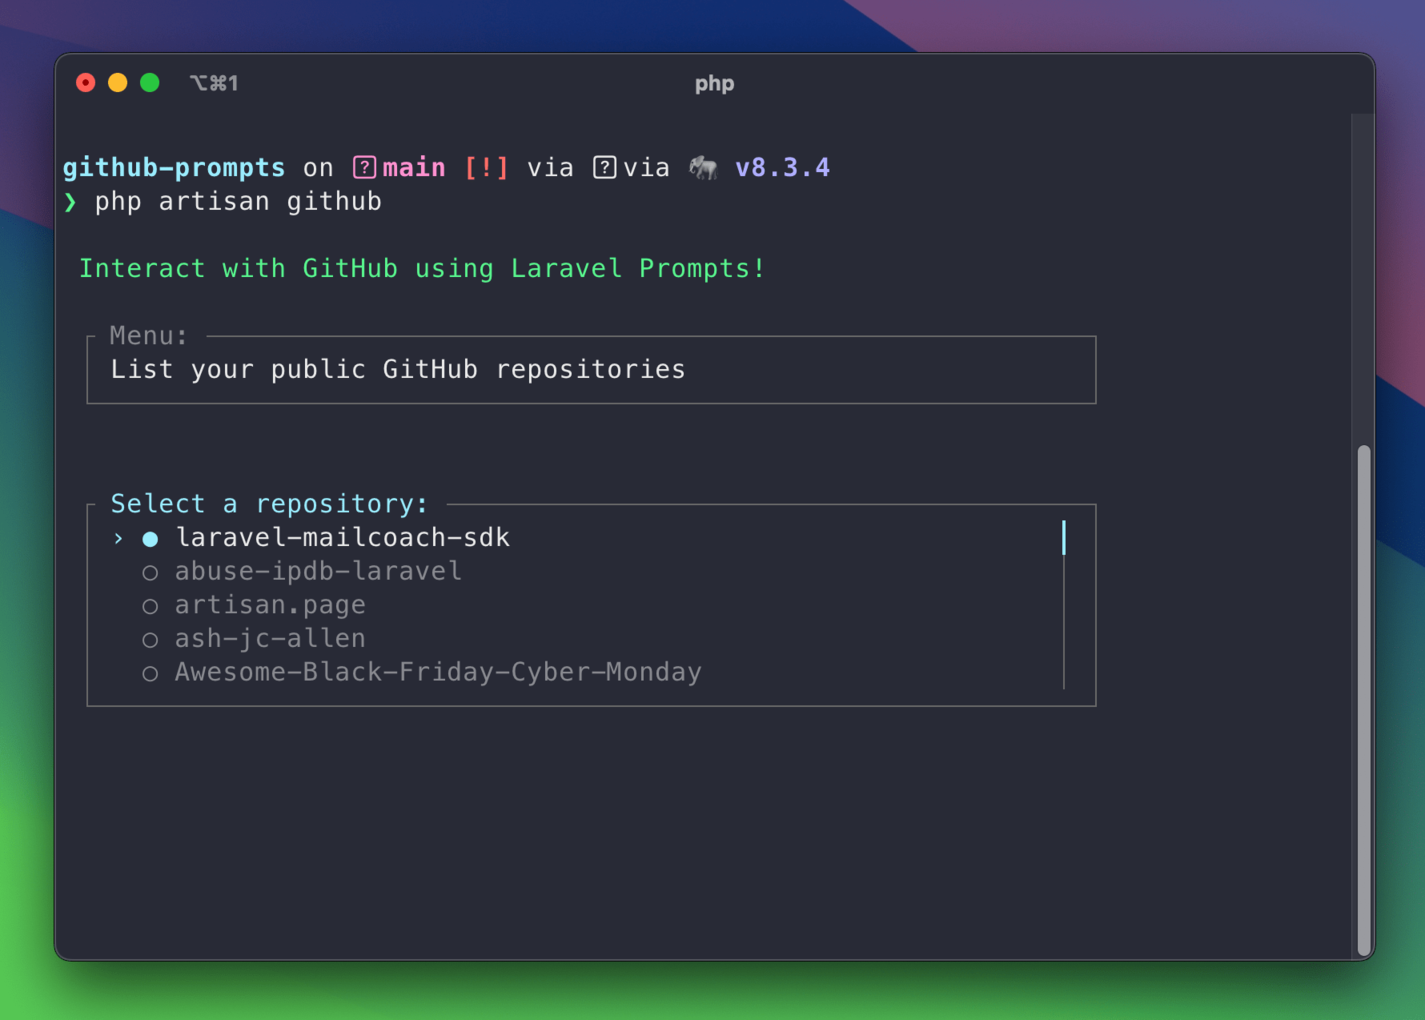The width and height of the screenshot is (1425, 1020).
Task: Click 'List your public GitHub repositories' text
Action: click(x=398, y=370)
